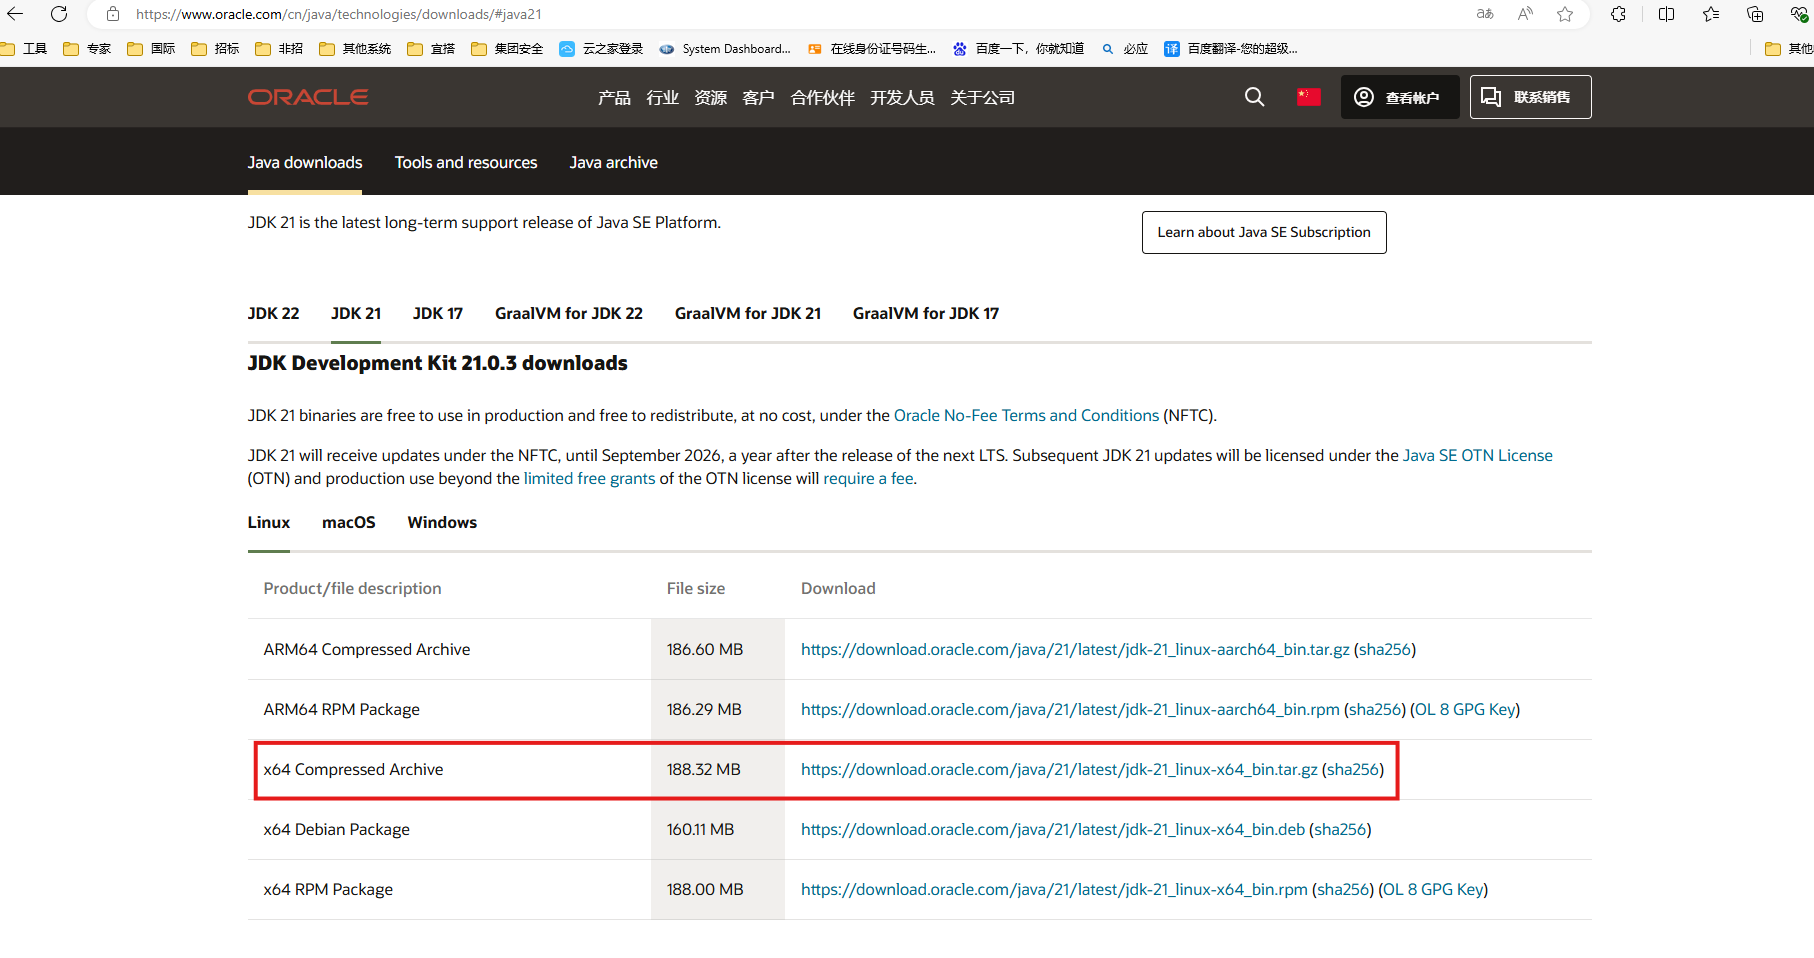1814x958 pixels.
Task: Open the 工具 bookmark folder
Action: click(24, 48)
